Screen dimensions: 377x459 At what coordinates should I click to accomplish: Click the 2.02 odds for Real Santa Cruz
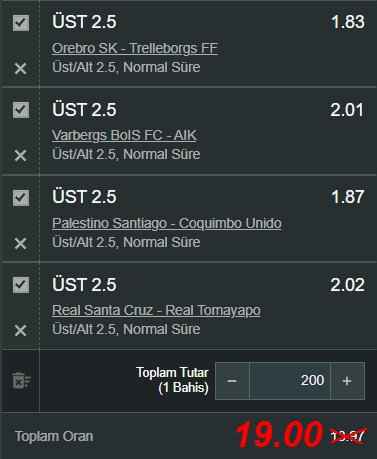click(347, 285)
